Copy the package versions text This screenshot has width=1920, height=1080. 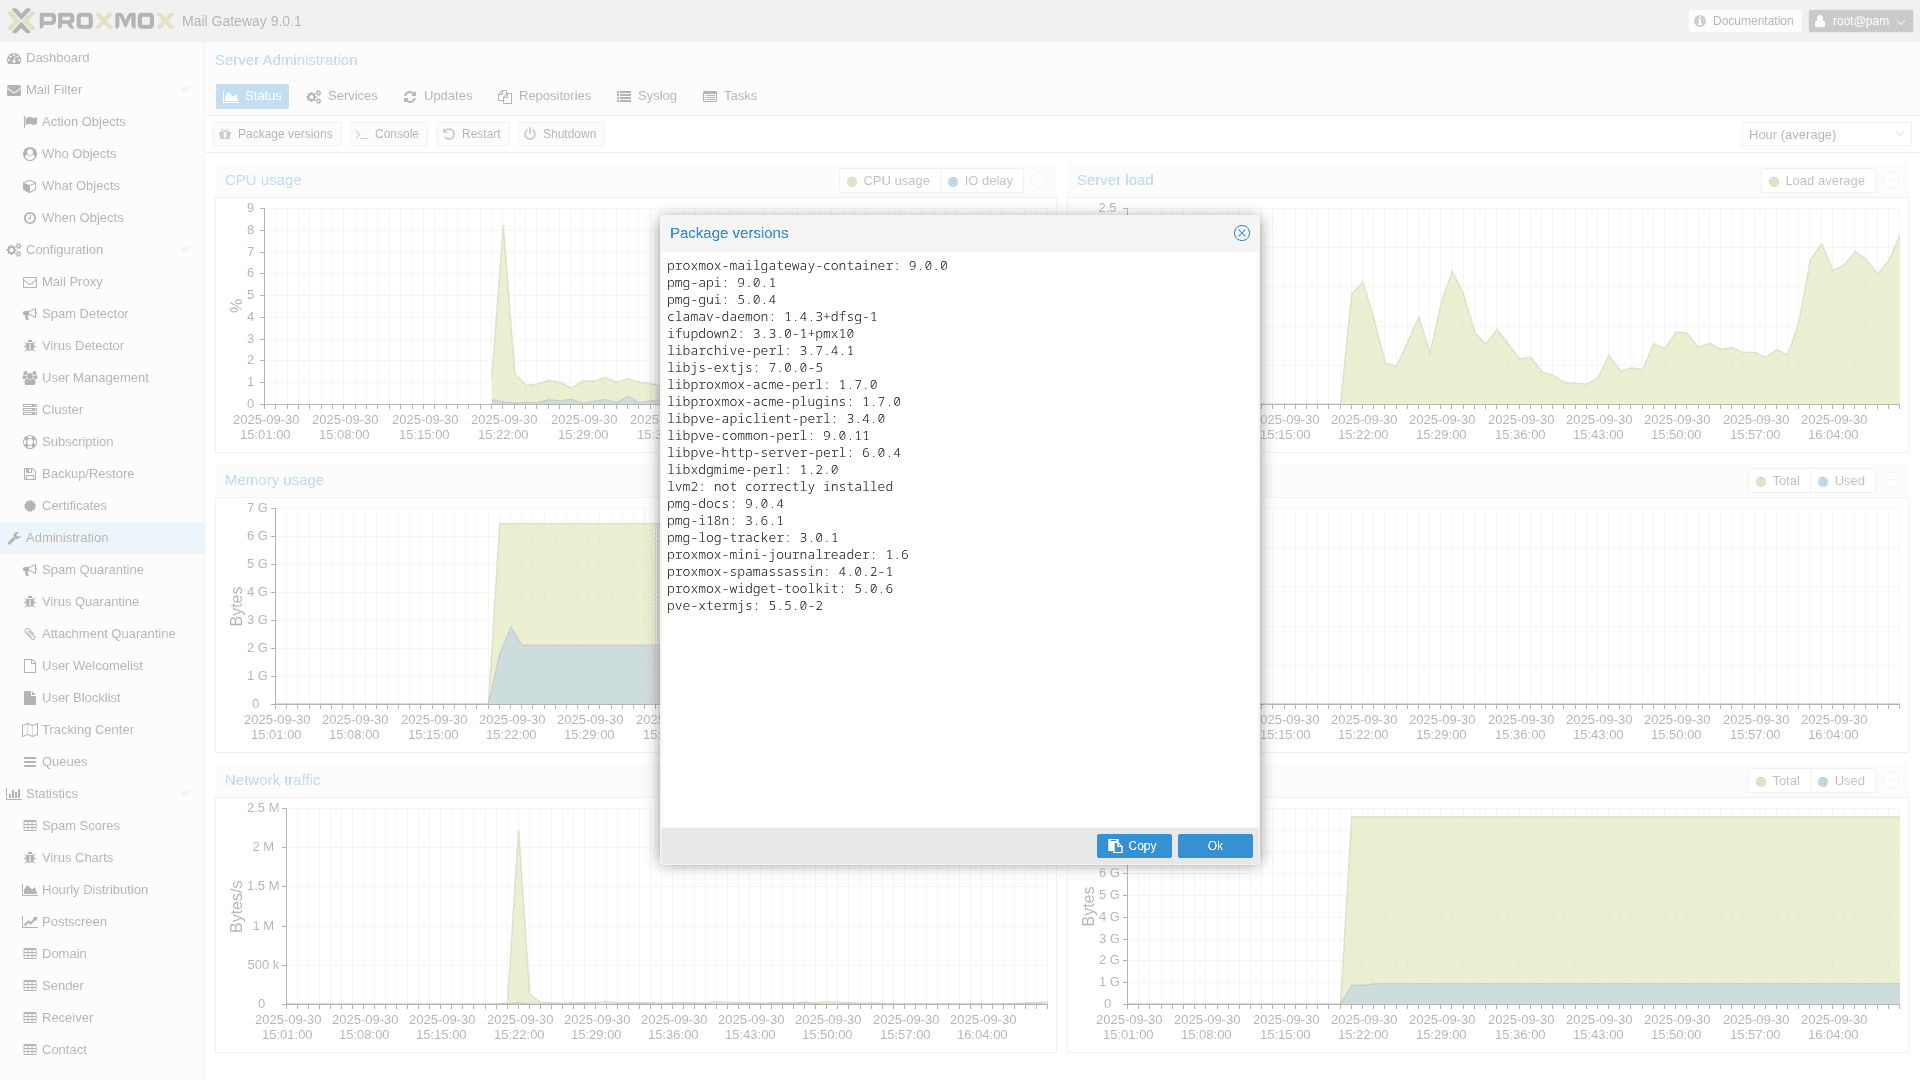tap(1134, 845)
